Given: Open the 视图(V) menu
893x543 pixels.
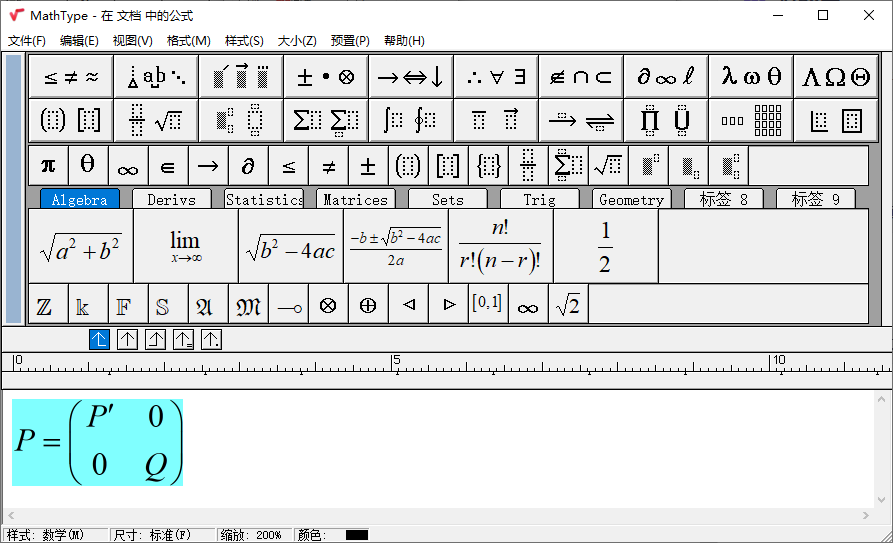Looking at the screenshot, I should (x=133, y=41).
